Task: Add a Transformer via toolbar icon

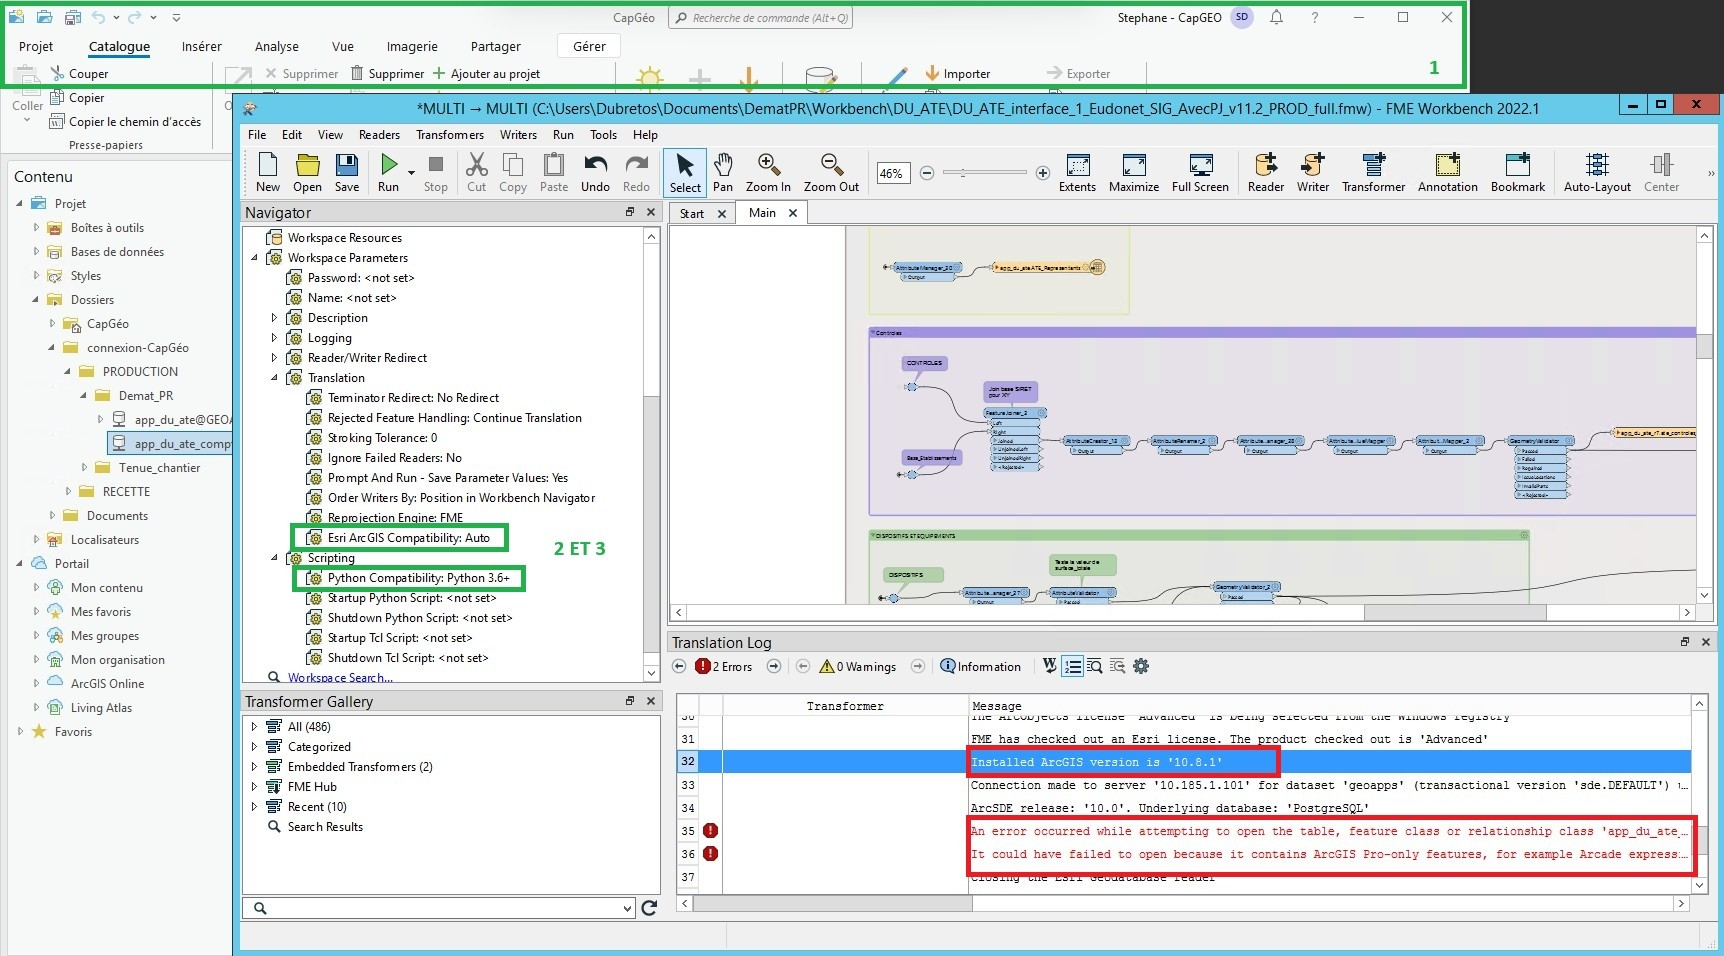Action: (1374, 172)
